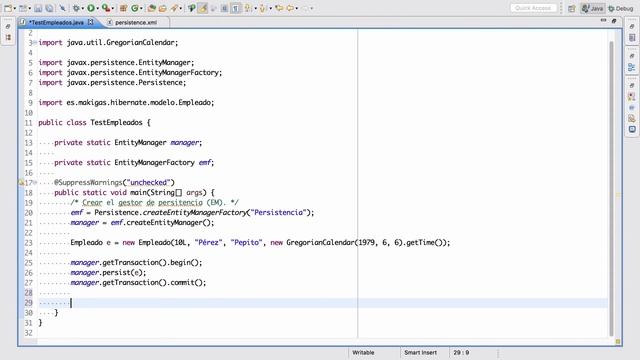Switch to the TestEmpleados.java tab
The width and height of the screenshot is (640, 360).
coord(56,22)
